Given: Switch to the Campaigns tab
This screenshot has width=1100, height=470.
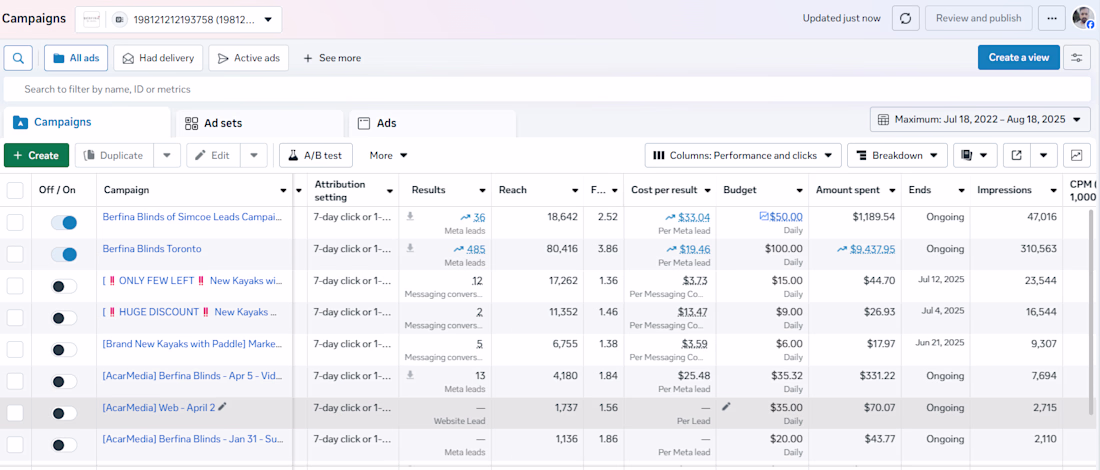Looking at the screenshot, I should click(x=87, y=122).
